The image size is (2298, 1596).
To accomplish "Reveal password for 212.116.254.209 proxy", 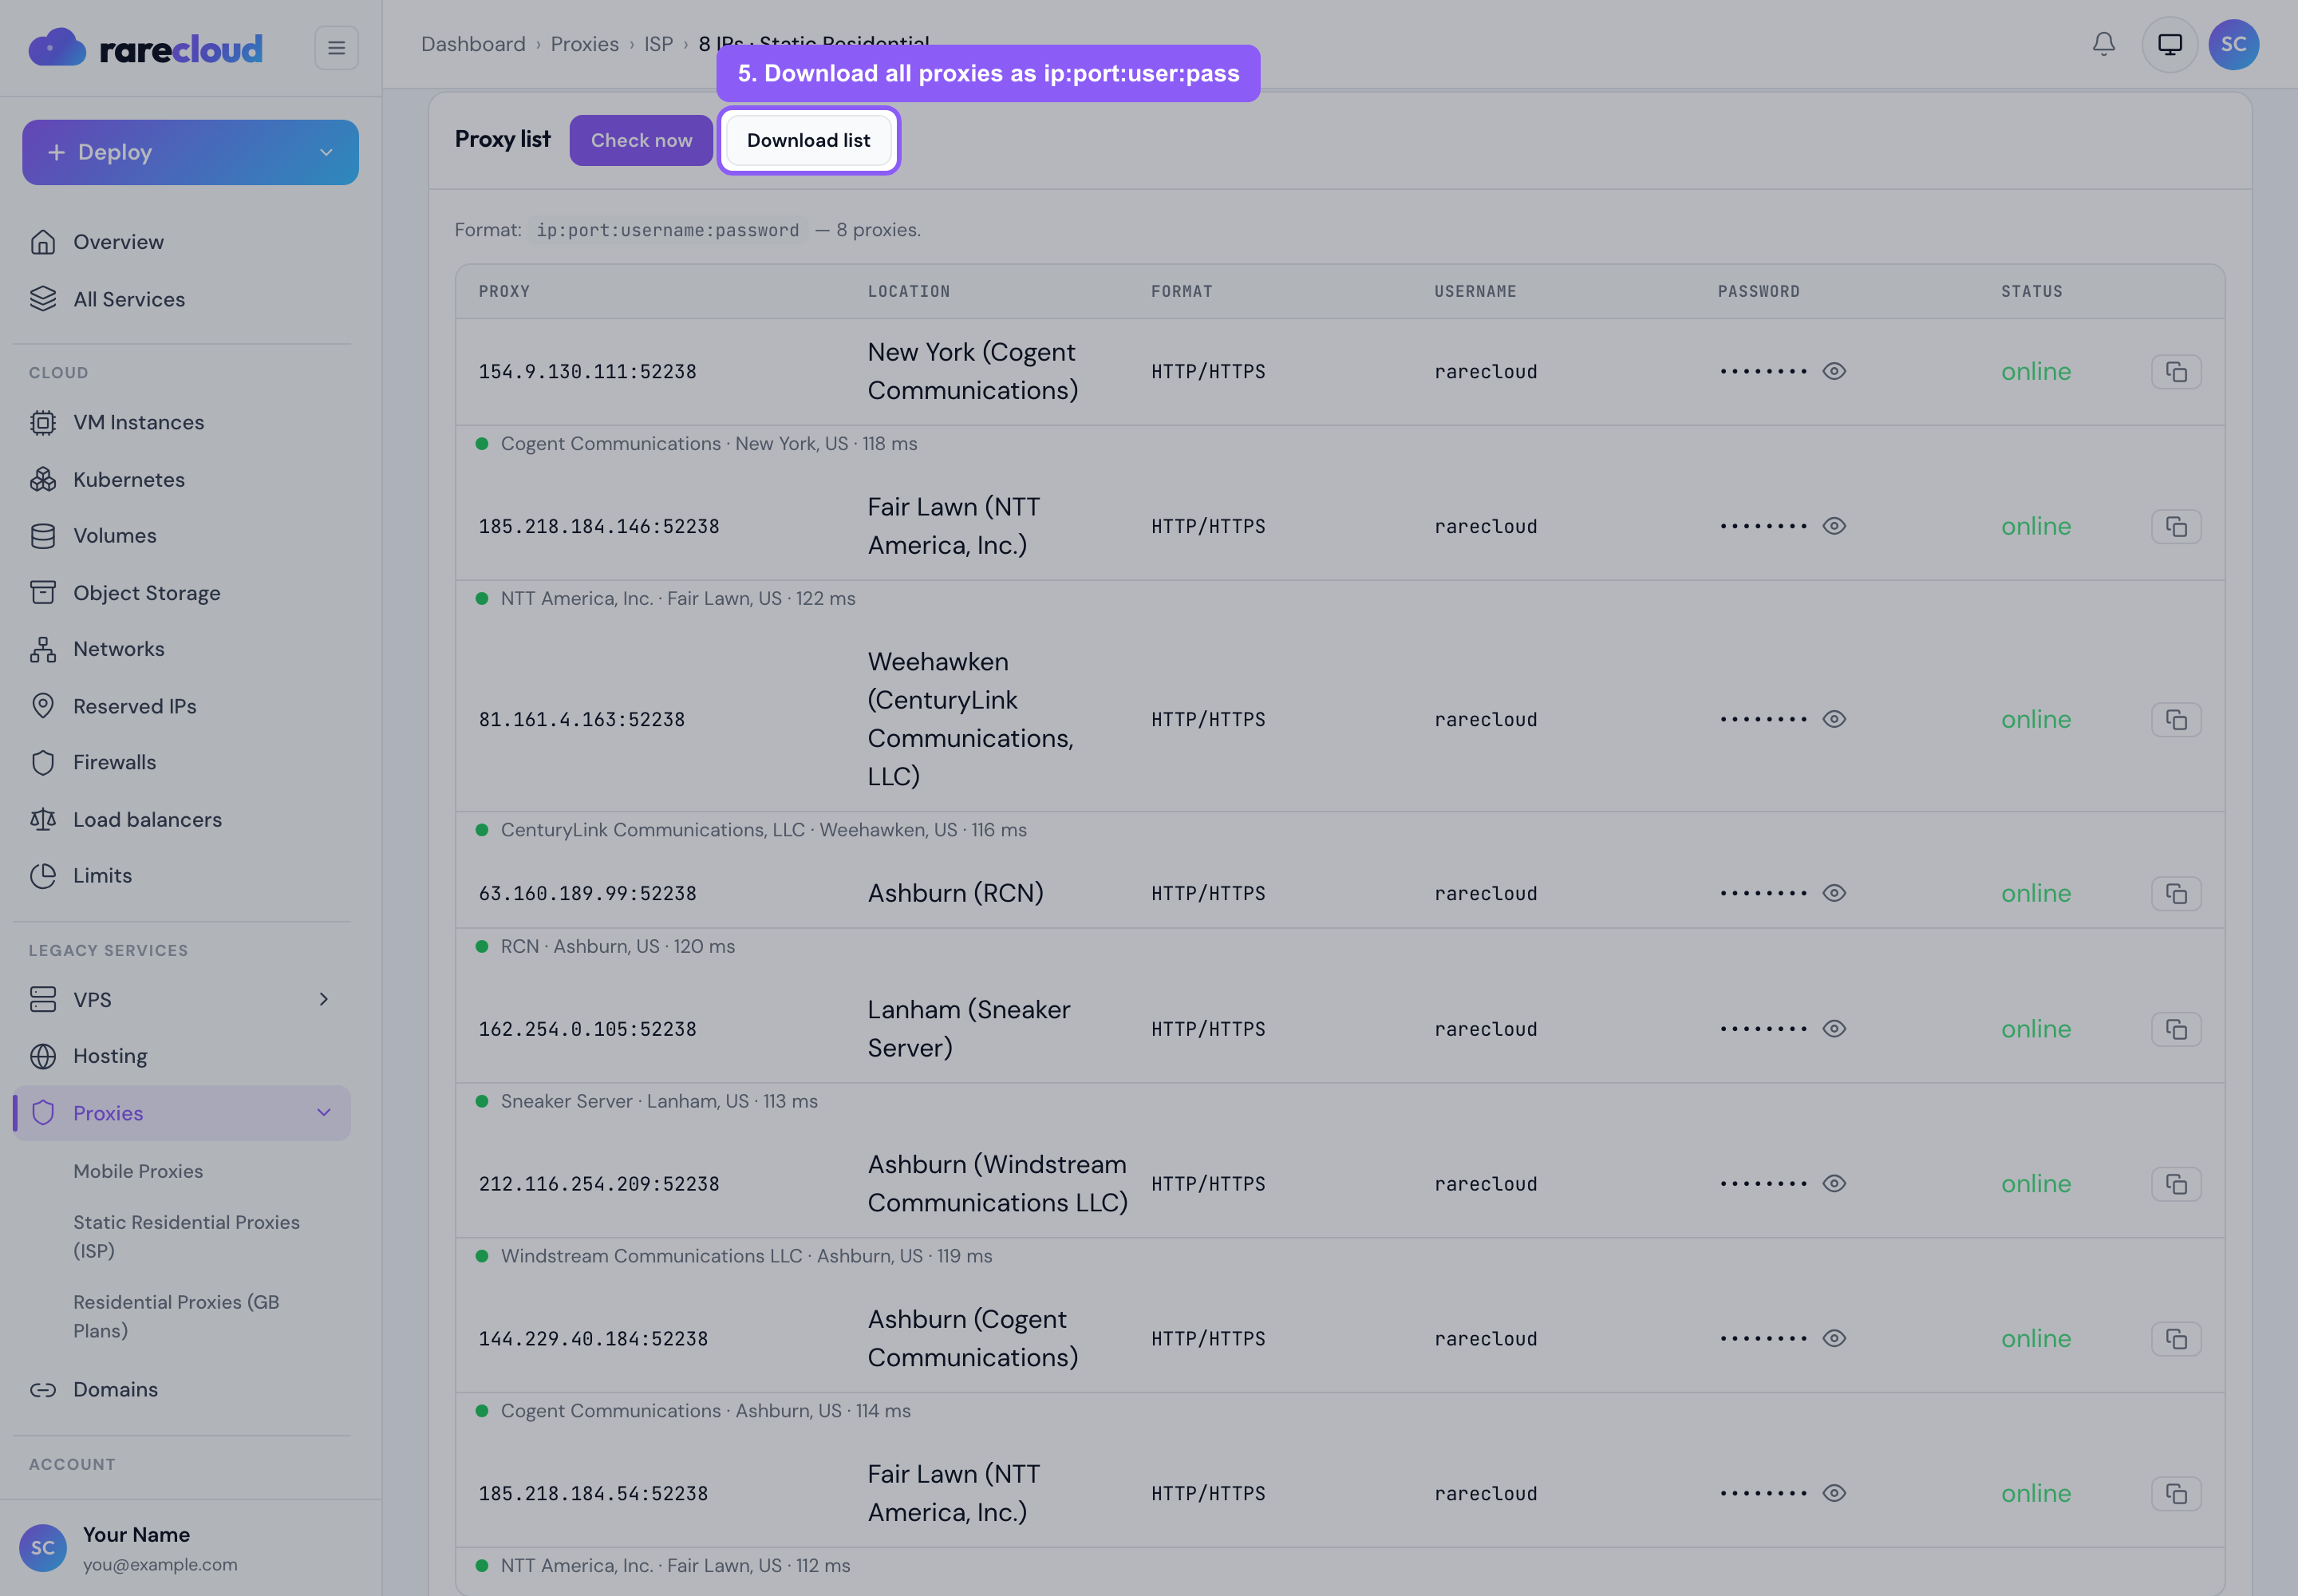I will [1833, 1183].
